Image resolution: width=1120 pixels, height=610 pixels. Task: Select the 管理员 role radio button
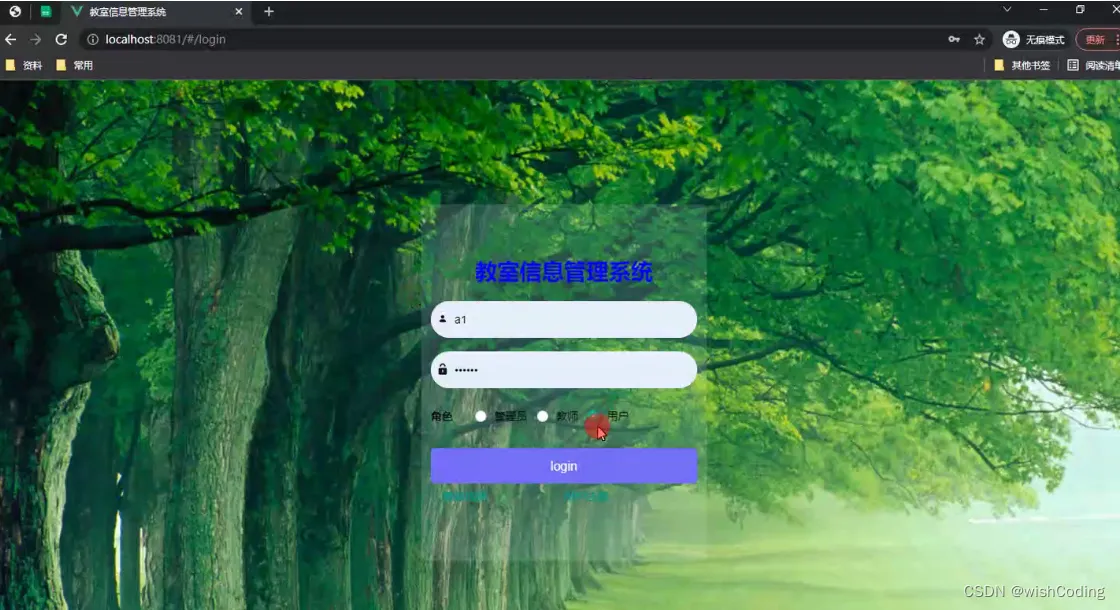(481, 416)
